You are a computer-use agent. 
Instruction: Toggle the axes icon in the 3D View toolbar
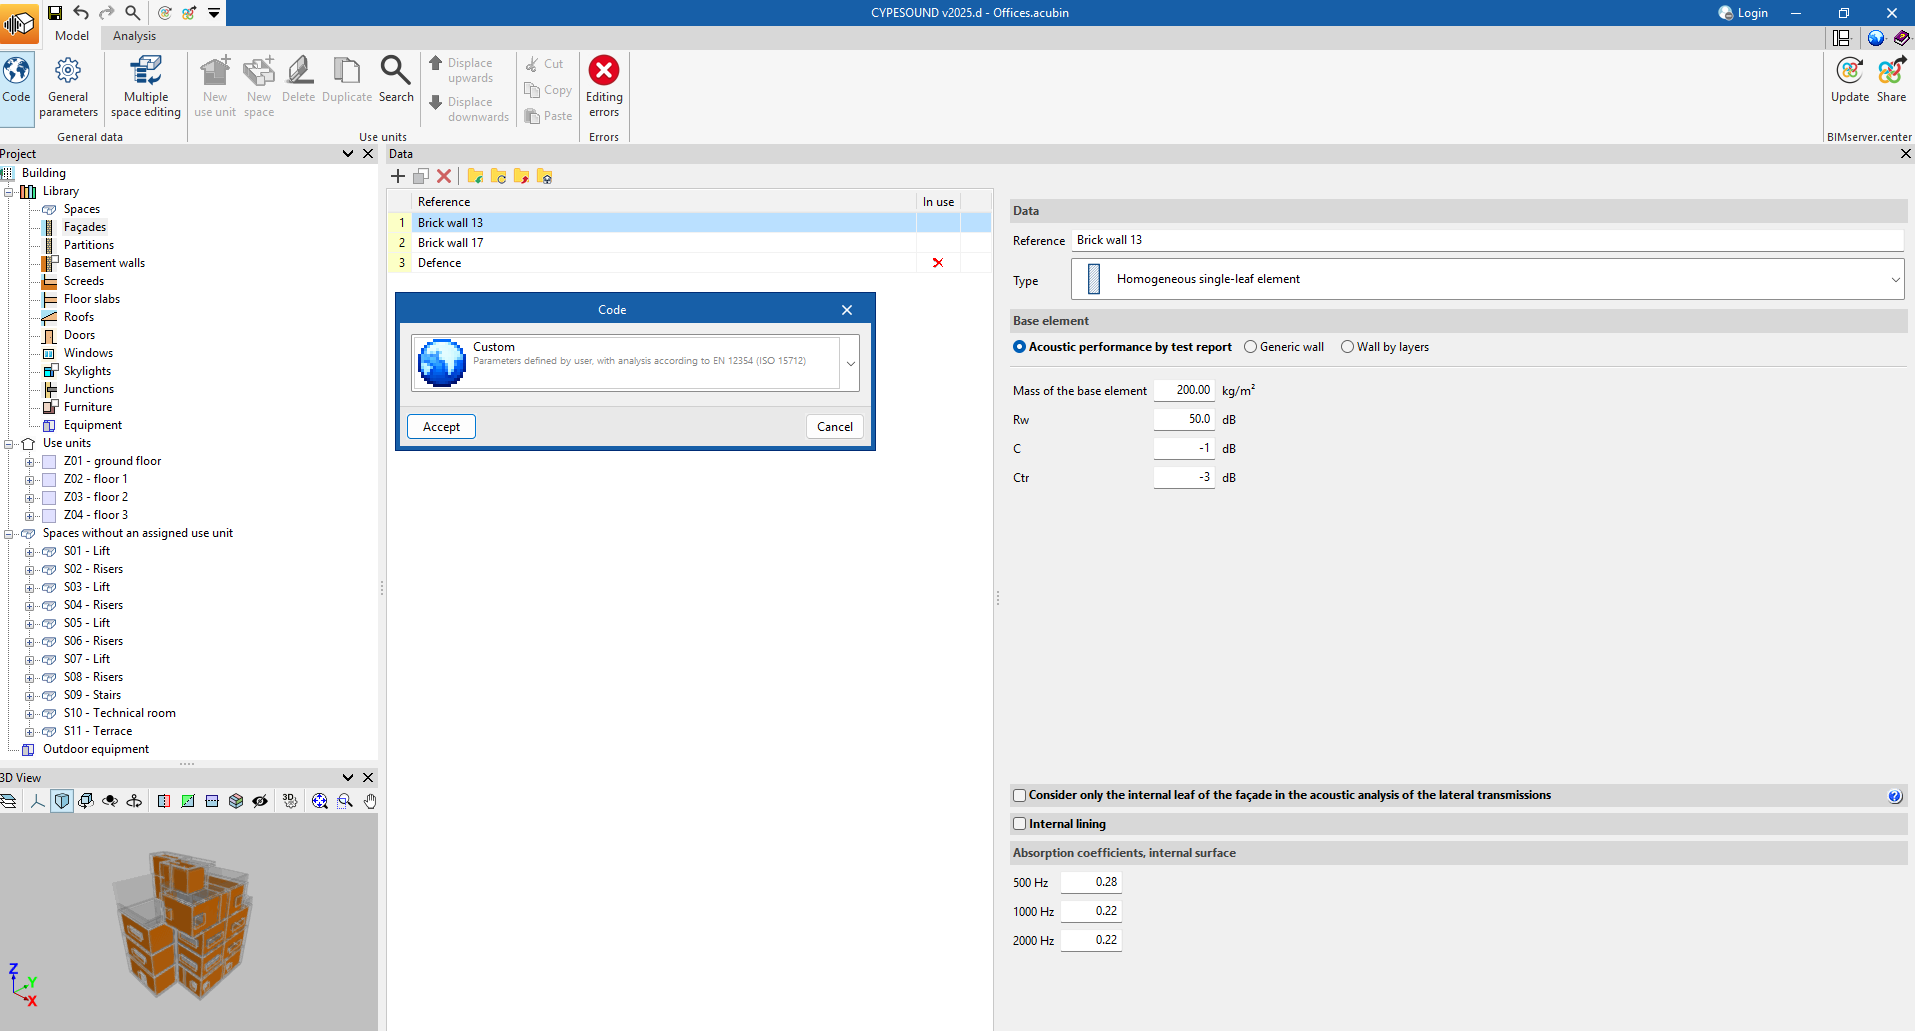tap(37, 801)
